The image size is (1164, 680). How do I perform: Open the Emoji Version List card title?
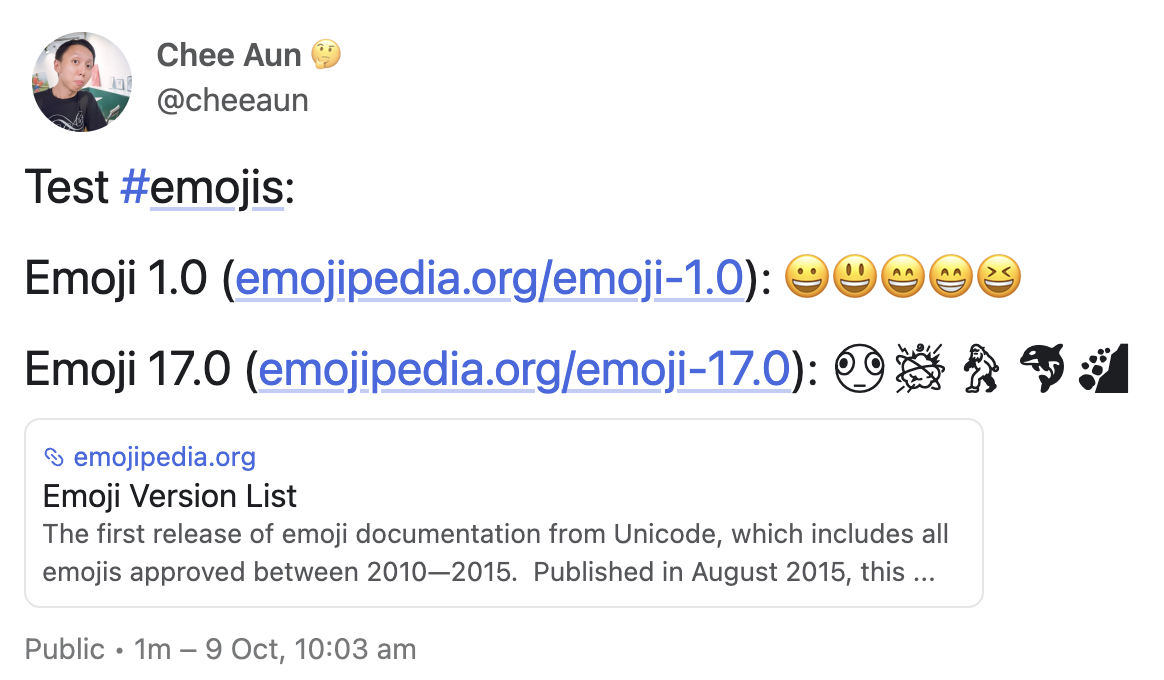pos(170,496)
